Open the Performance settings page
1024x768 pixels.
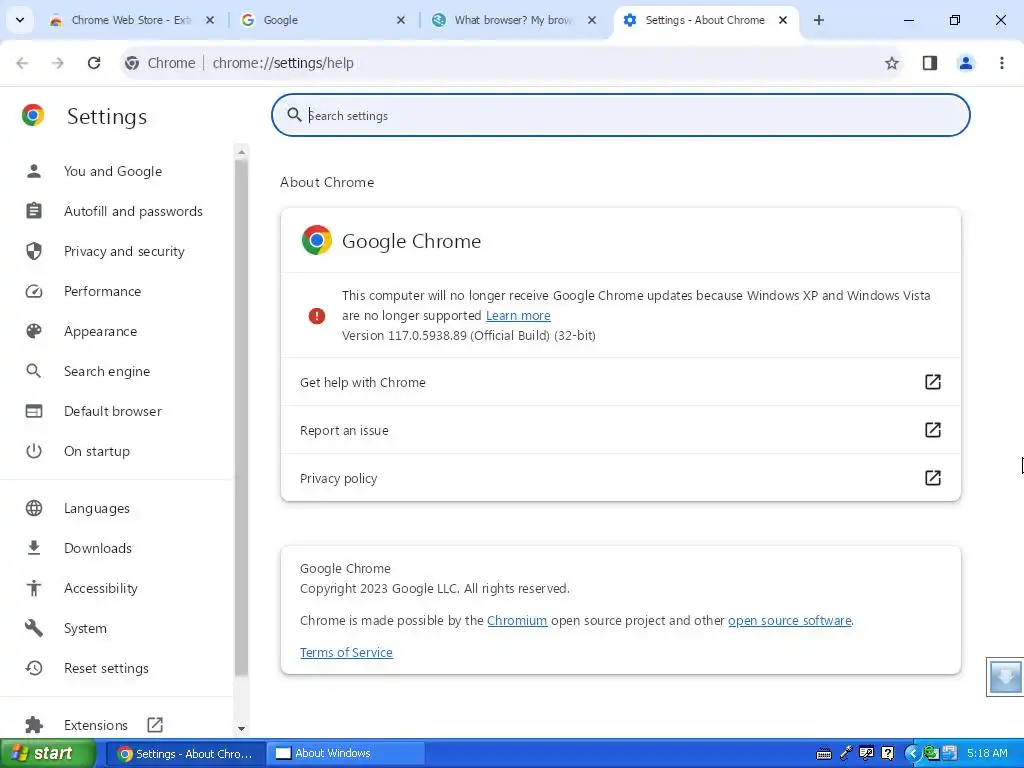(102, 291)
